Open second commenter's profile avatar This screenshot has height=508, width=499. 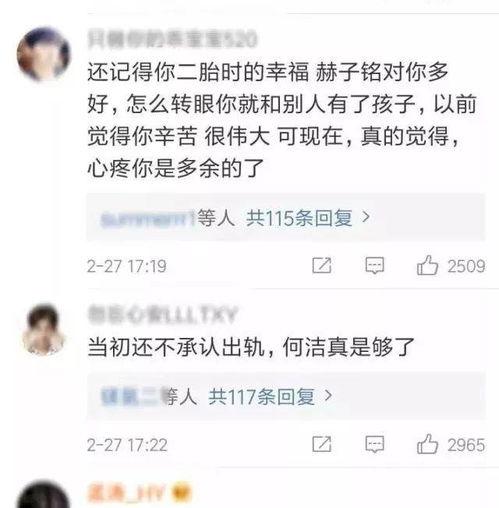point(44,329)
